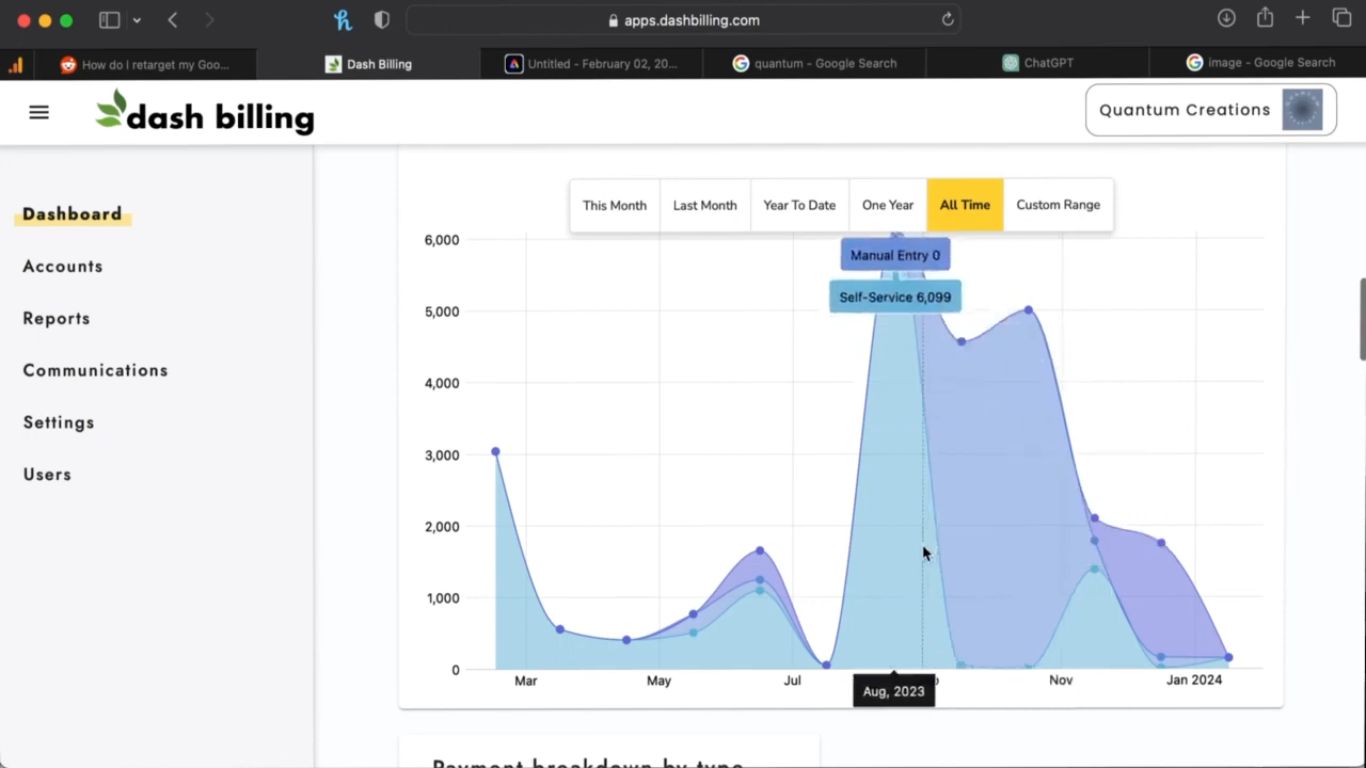
Task: Click the Share icon in Safari toolbar
Action: click(1265, 18)
